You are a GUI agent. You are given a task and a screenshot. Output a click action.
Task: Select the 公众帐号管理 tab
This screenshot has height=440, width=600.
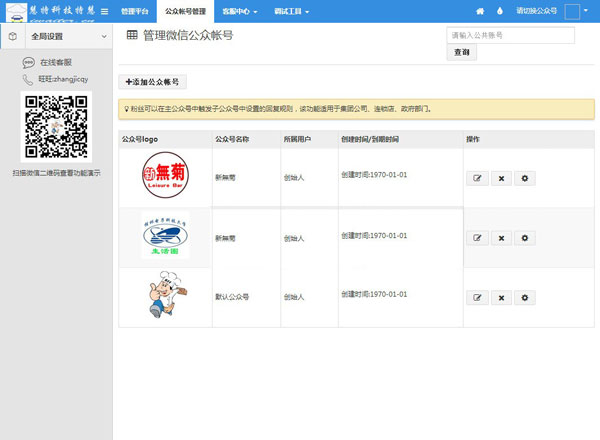(x=185, y=11)
